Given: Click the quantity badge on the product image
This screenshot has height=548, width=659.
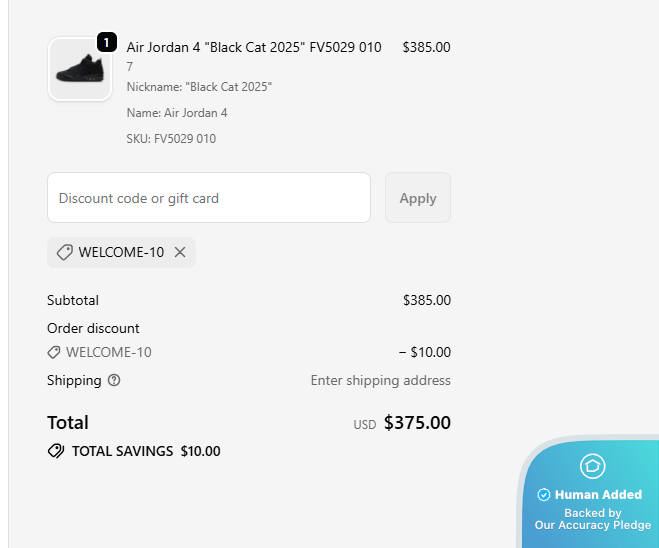Looking at the screenshot, I should point(107,43).
